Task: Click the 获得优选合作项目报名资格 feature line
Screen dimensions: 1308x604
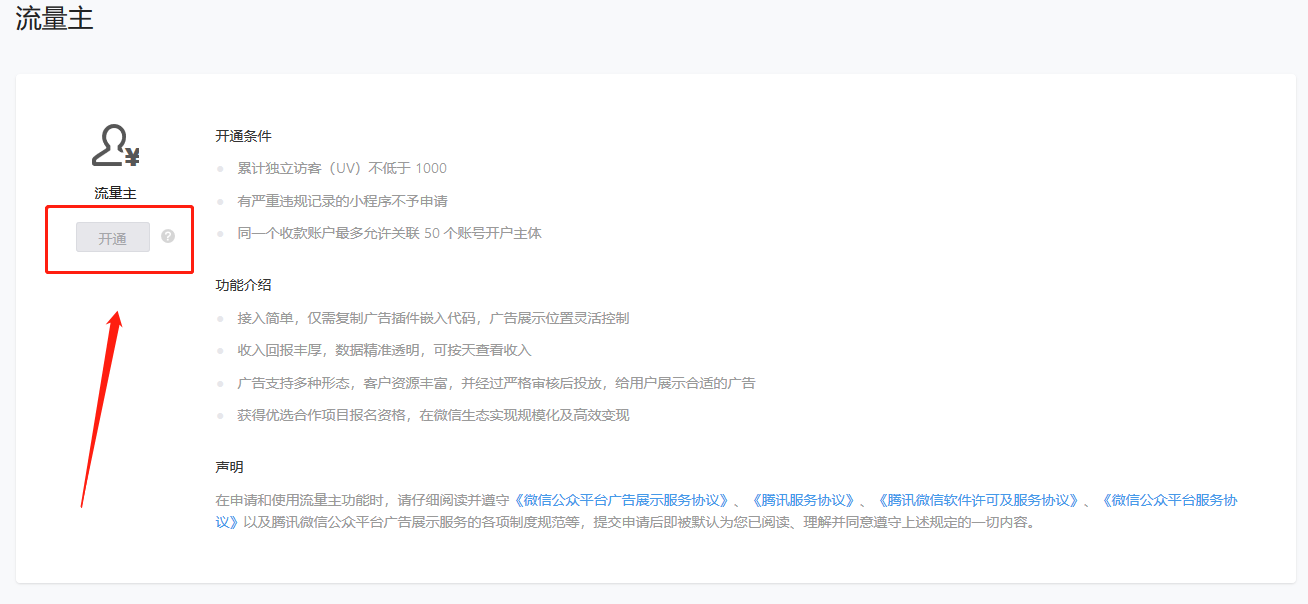Action: coord(432,415)
